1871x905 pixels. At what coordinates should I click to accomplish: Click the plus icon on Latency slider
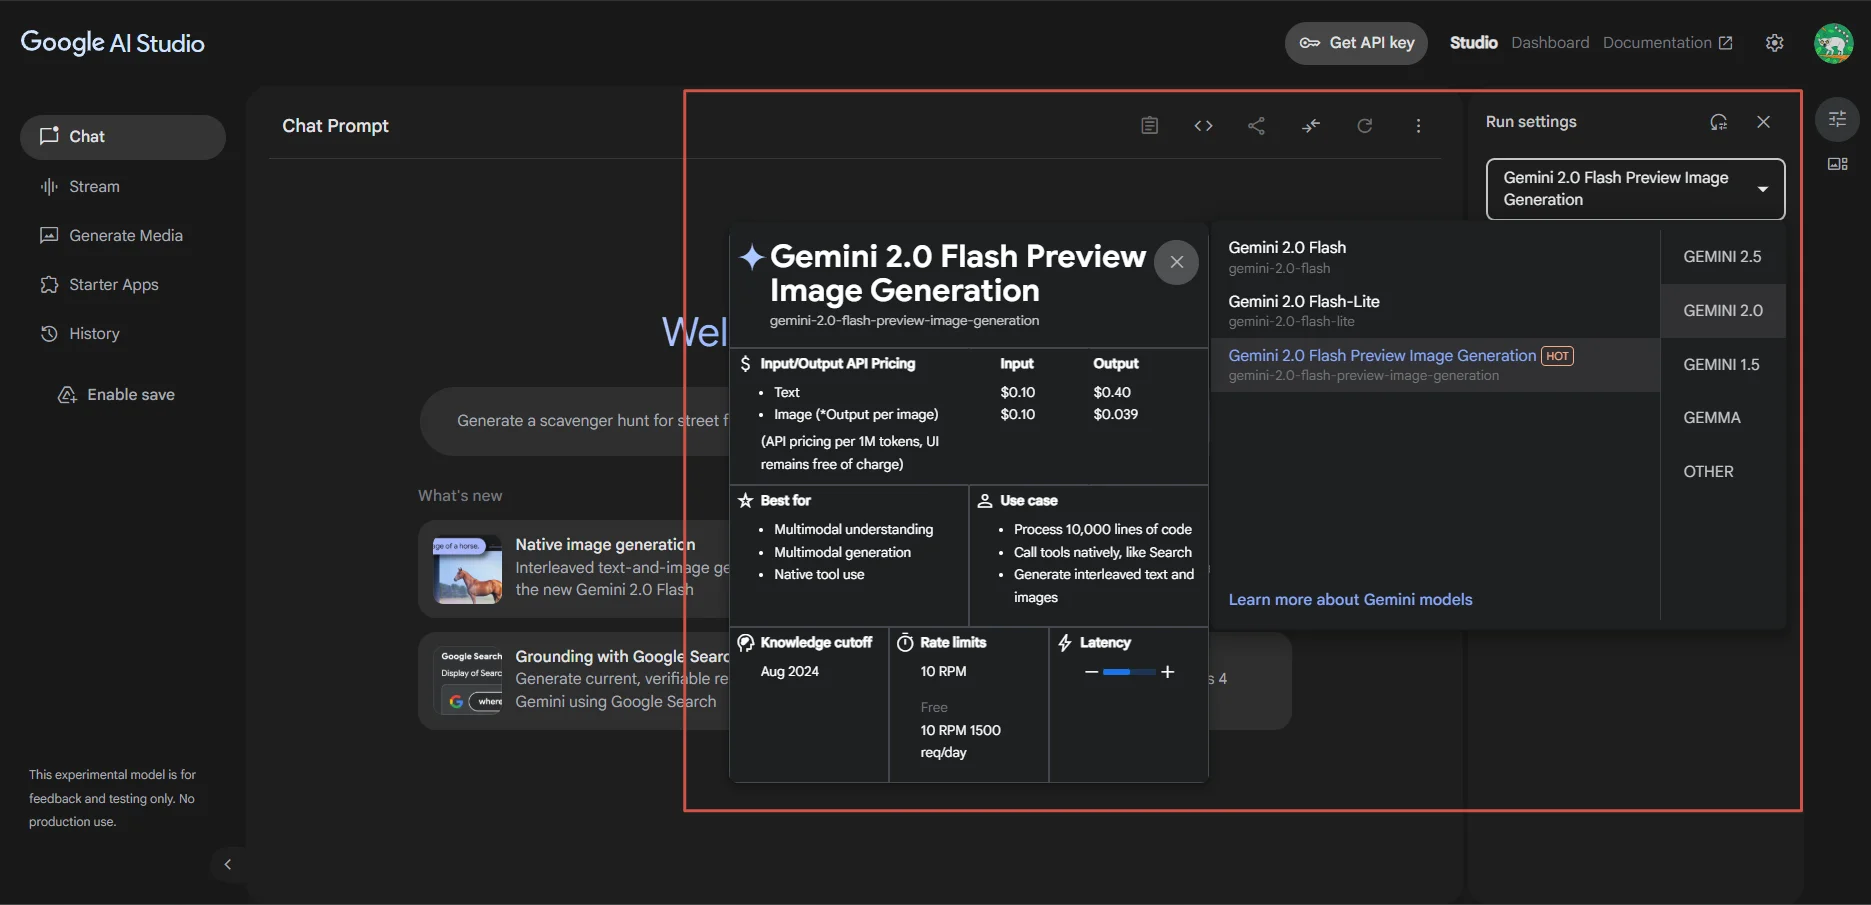pyautogui.click(x=1168, y=672)
